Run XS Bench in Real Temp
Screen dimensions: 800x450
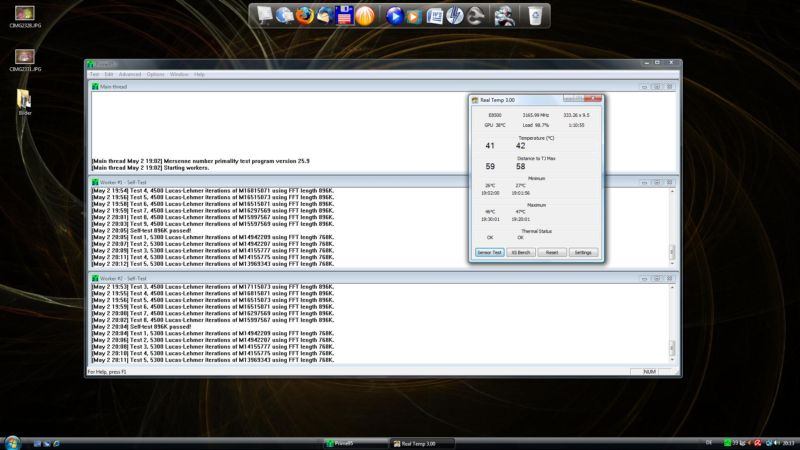[x=520, y=253]
